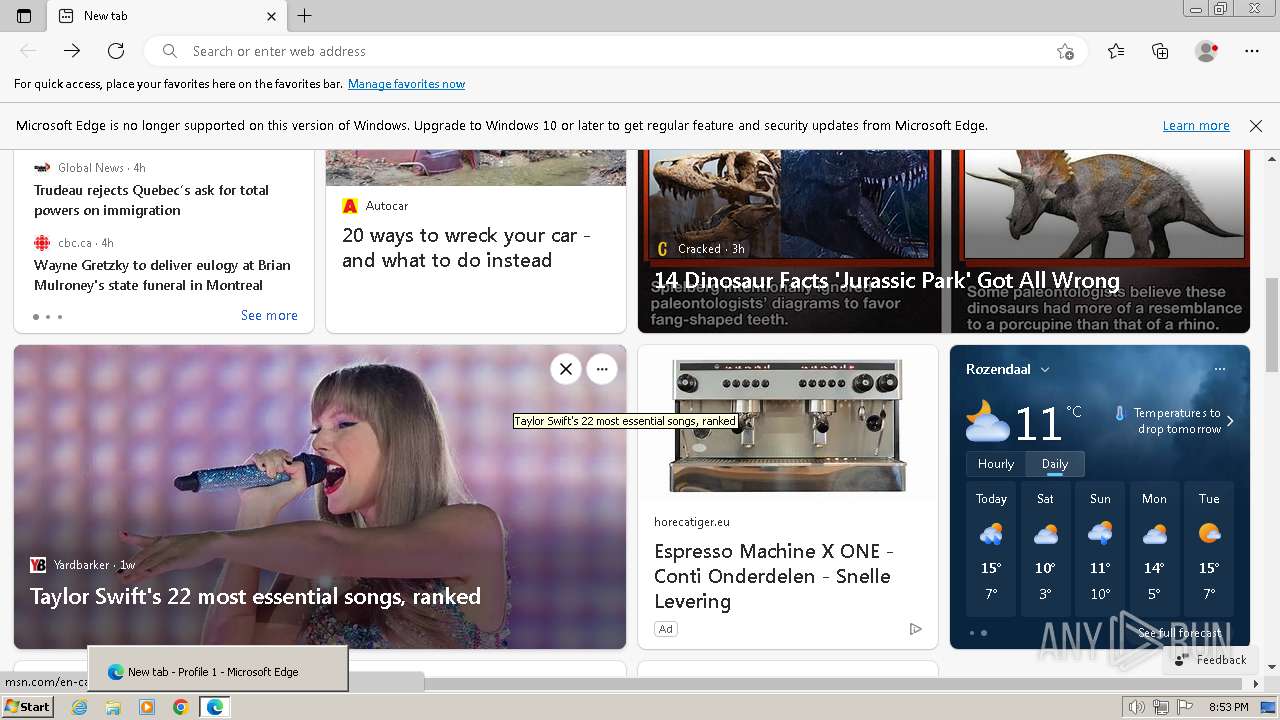
Task: Open the Collections icon
Action: click(x=1160, y=51)
